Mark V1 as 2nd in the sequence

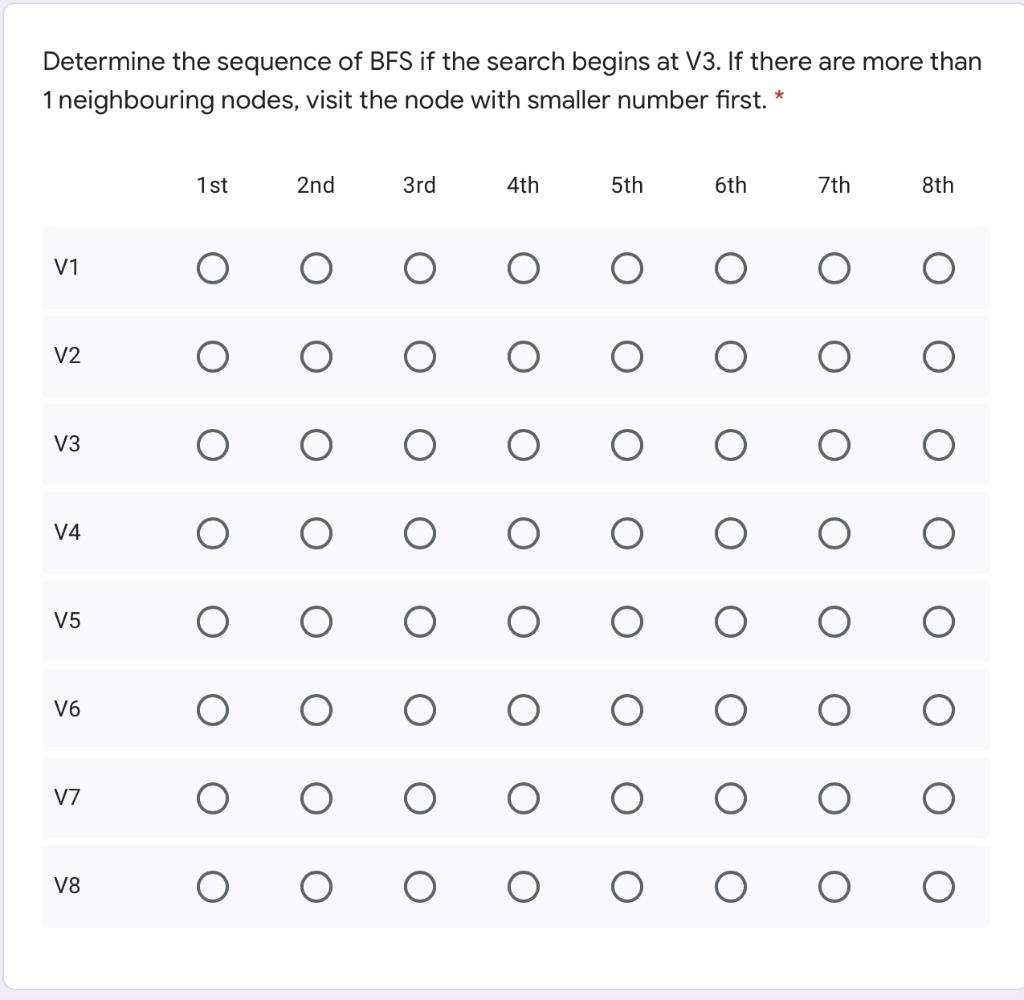pyautogui.click(x=316, y=268)
